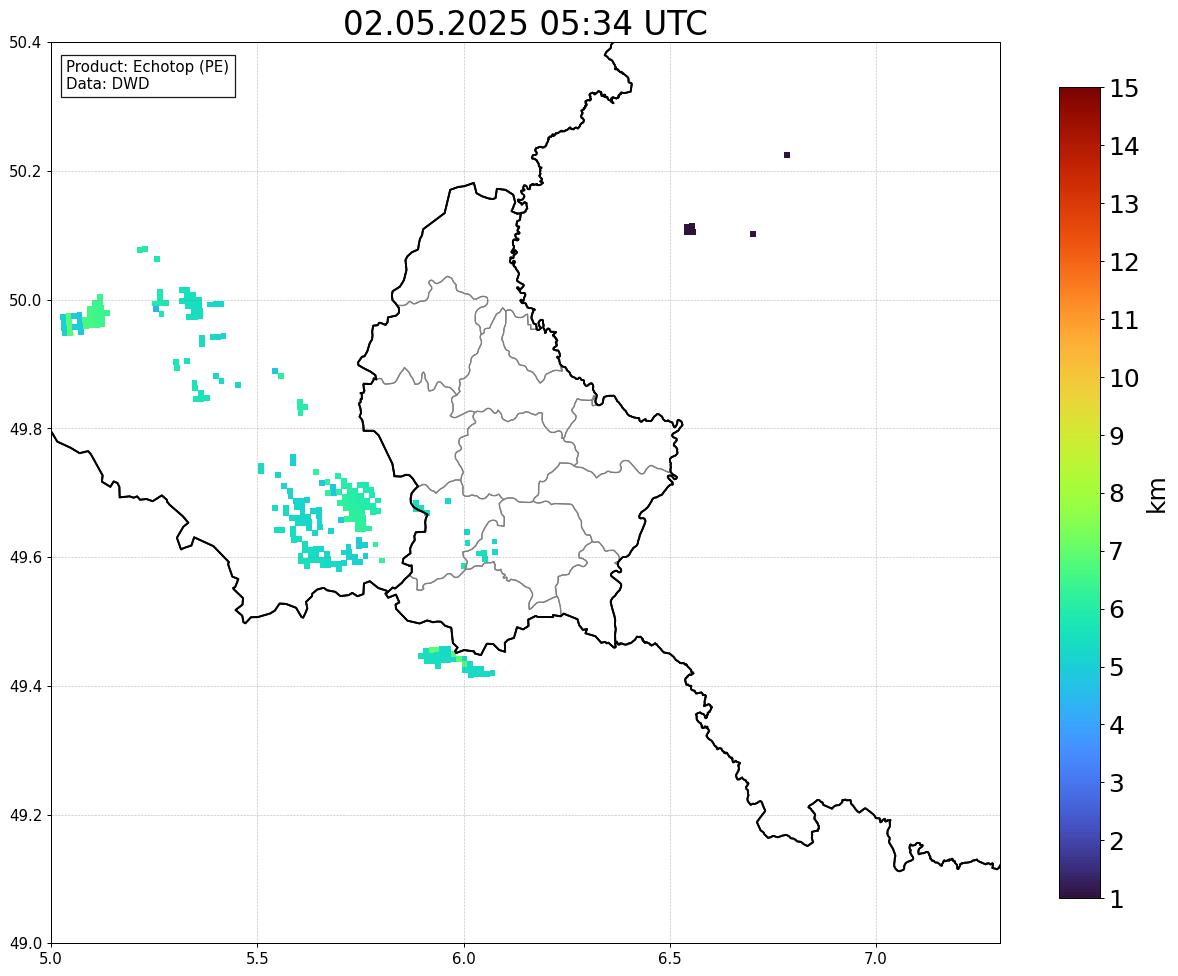Screen dimensions: 1178x976
Task: Click the longitude tick label "5.5"
Action: [x=257, y=959]
